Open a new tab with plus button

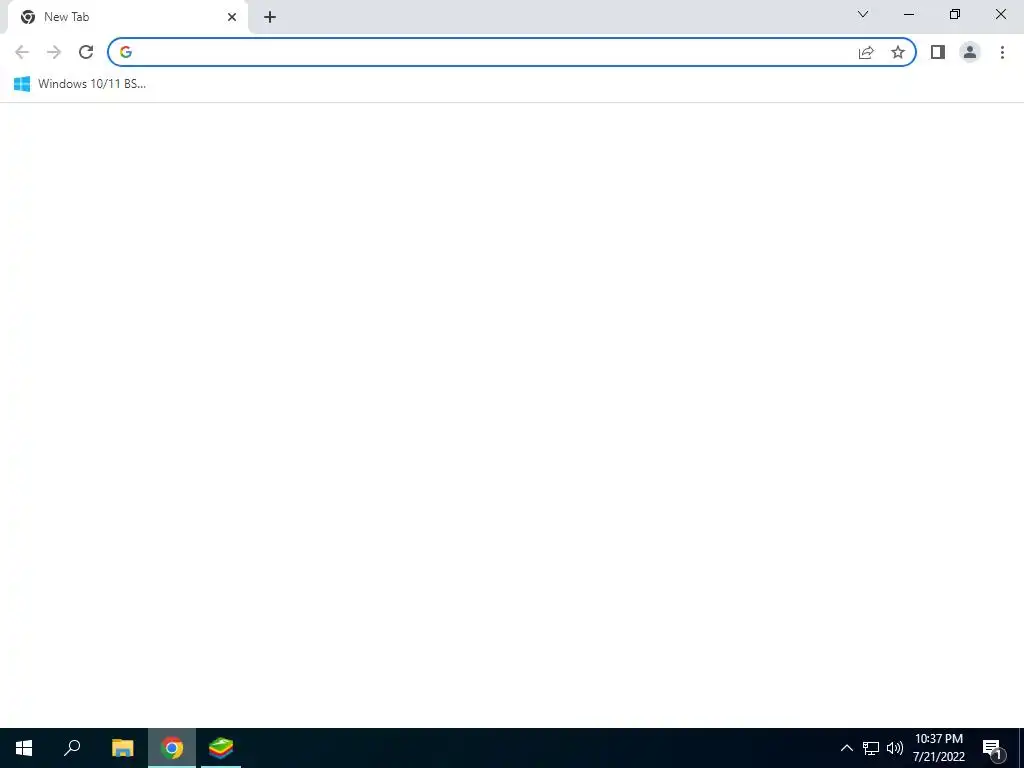click(270, 17)
